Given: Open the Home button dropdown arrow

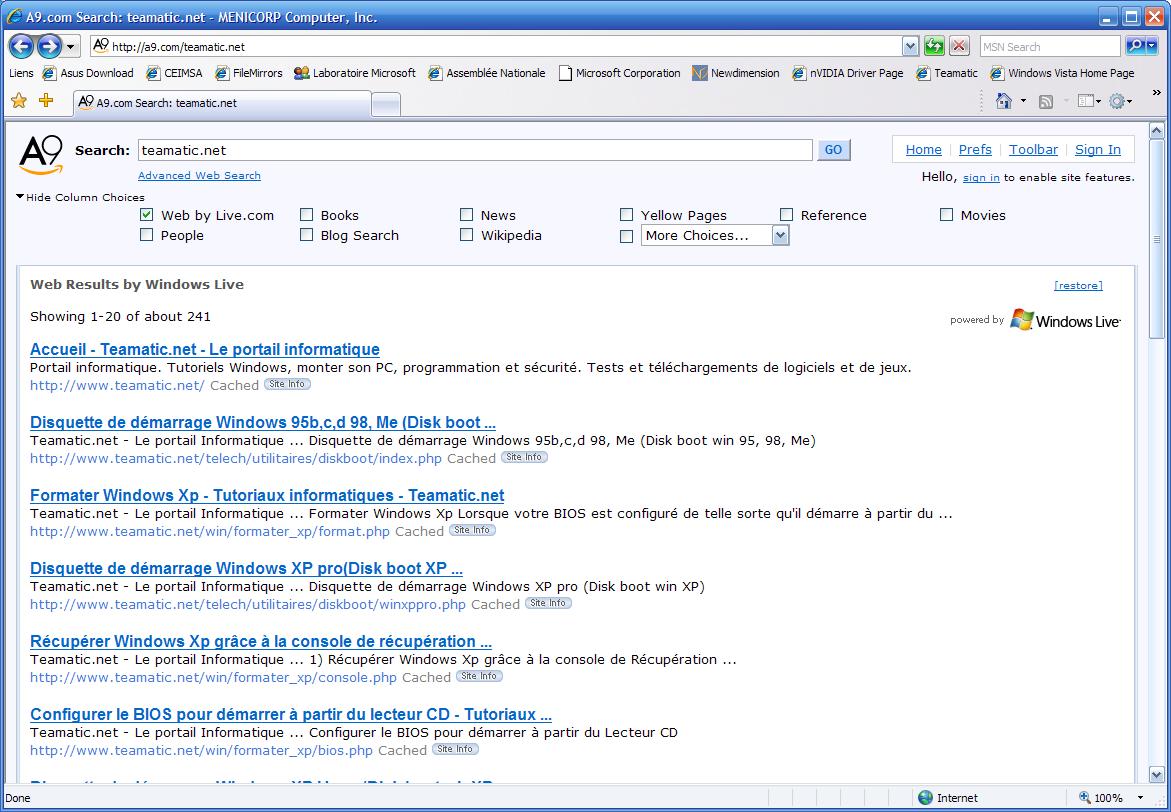Looking at the screenshot, I should 1023,101.
